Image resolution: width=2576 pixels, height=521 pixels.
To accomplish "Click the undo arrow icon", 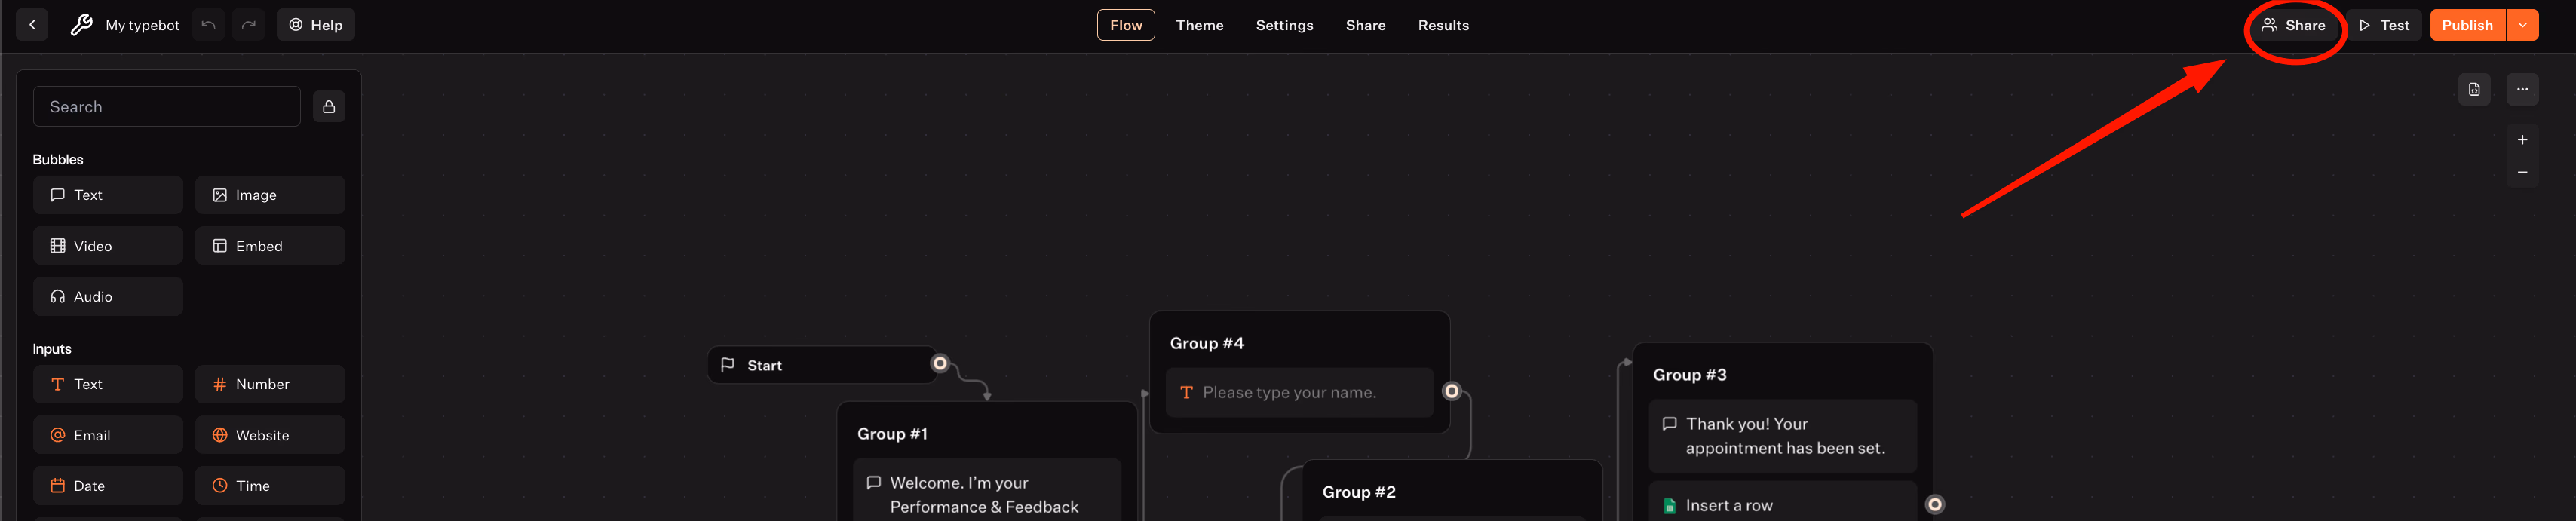I will coord(208,25).
